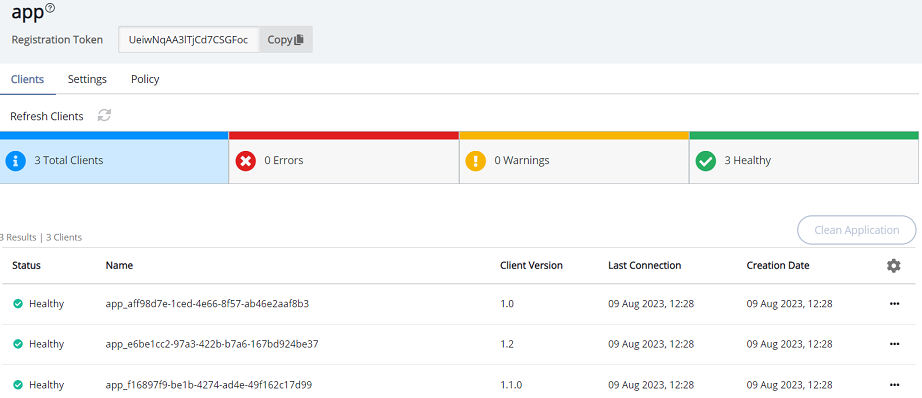
Task: Switch to the Settings tab
Action: coord(87,79)
